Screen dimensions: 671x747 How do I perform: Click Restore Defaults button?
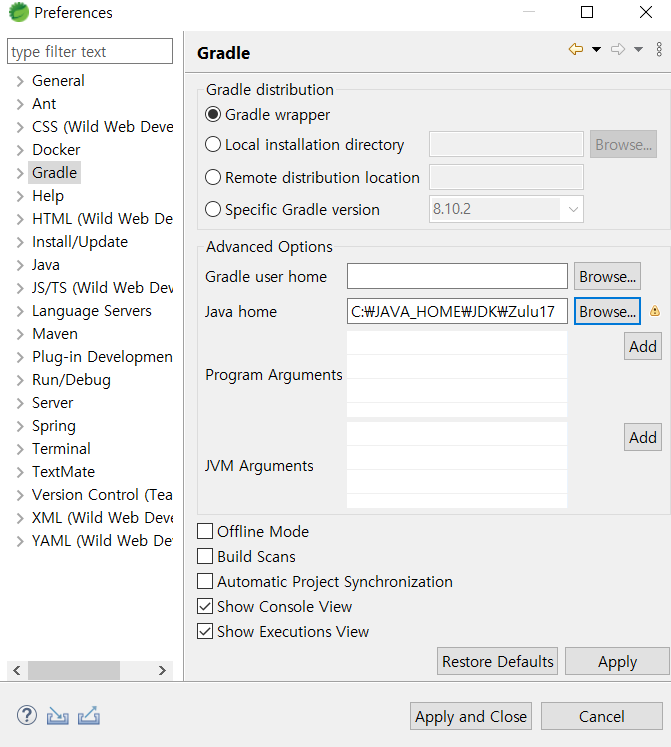(498, 661)
